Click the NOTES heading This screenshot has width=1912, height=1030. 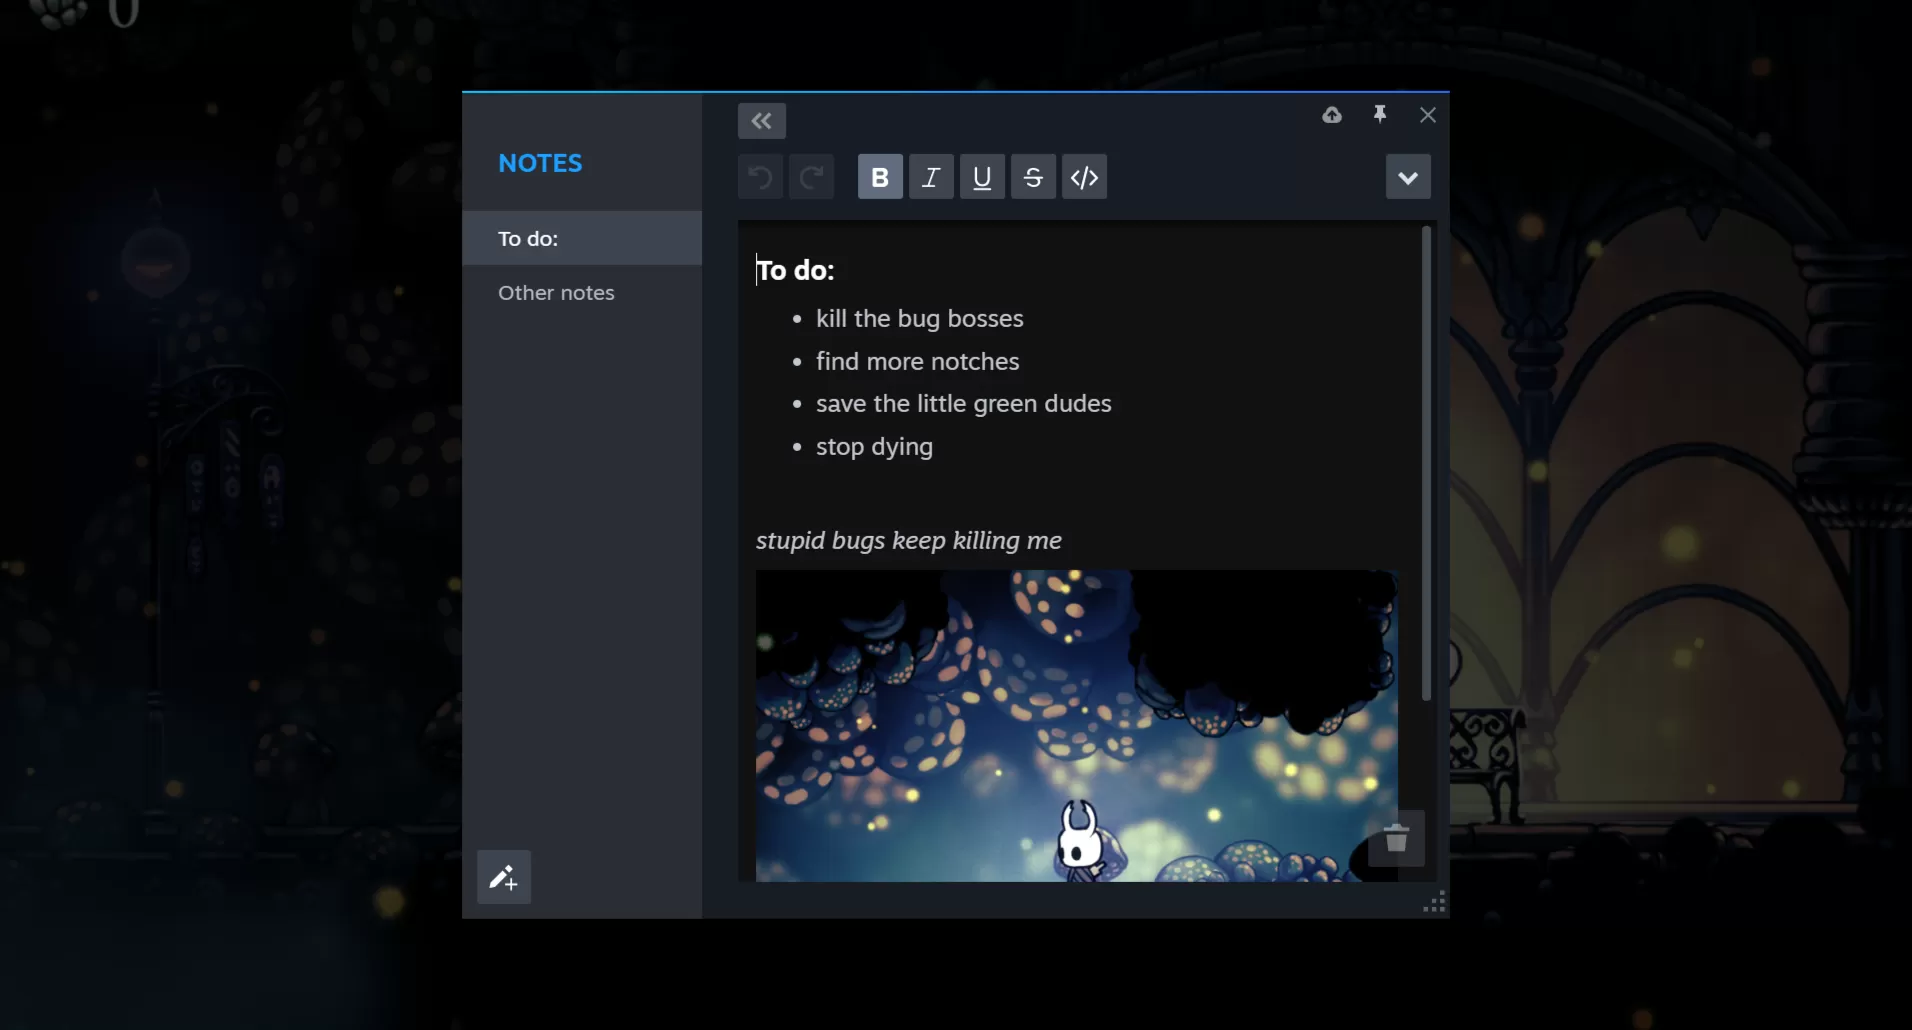pyautogui.click(x=540, y=162)
